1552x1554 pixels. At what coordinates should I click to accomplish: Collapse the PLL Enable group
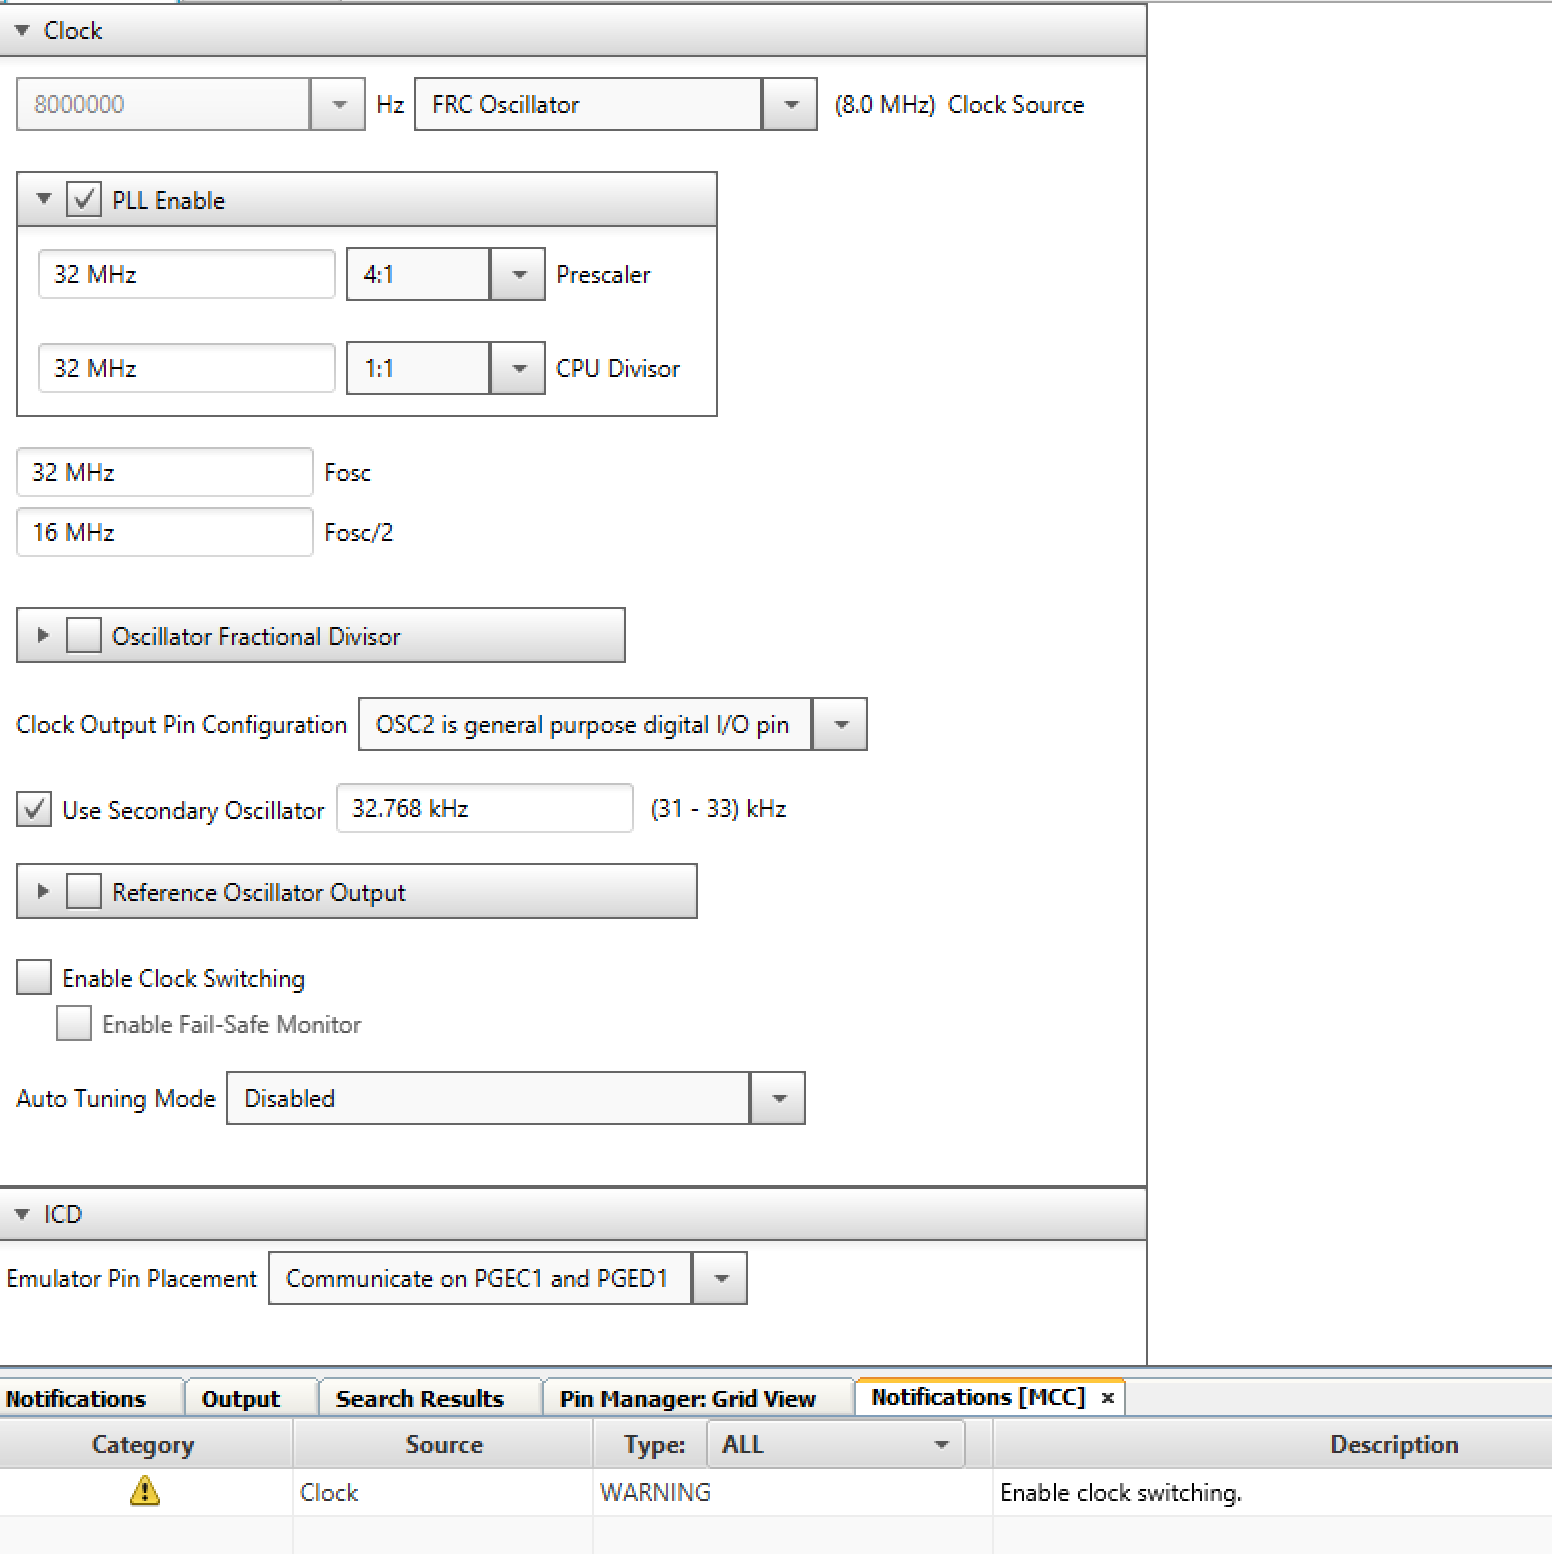coord(43,199)
